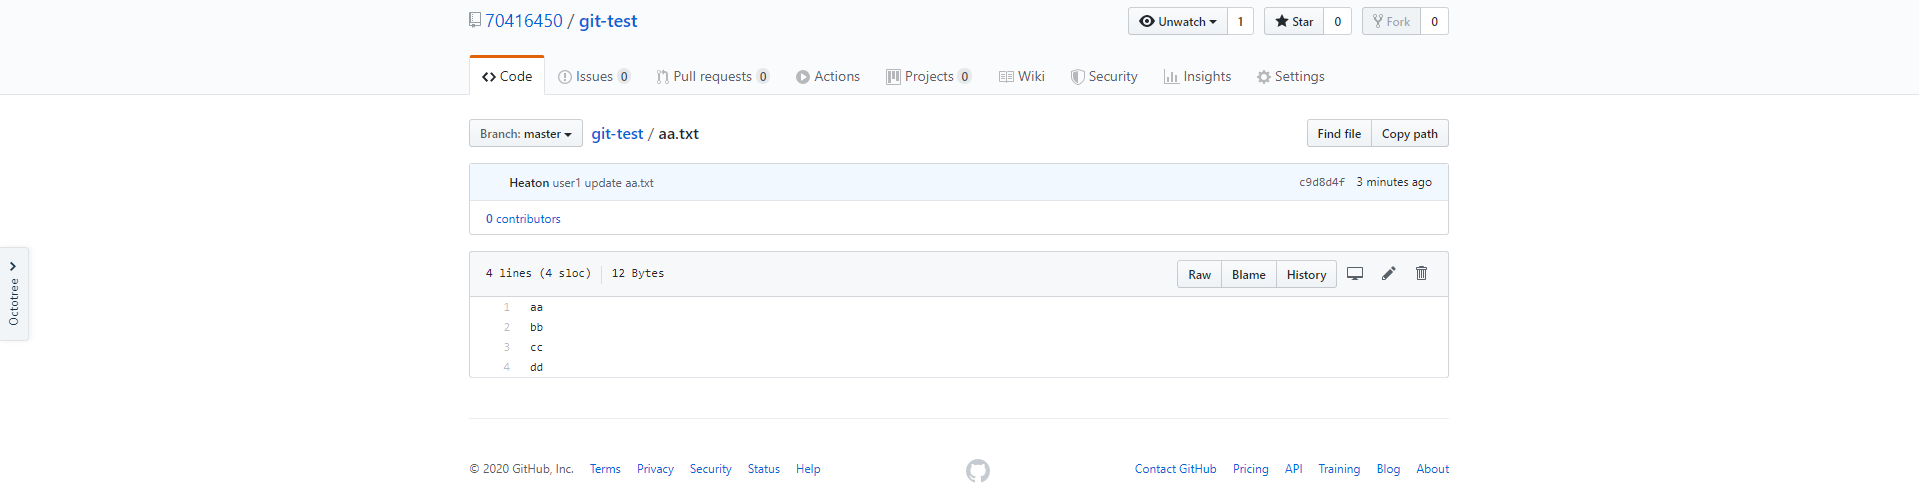Image resolution: width=1919 pixels, height=484 pixels.
Task: Open the Security tab
Action: [x=1104, y=76]
